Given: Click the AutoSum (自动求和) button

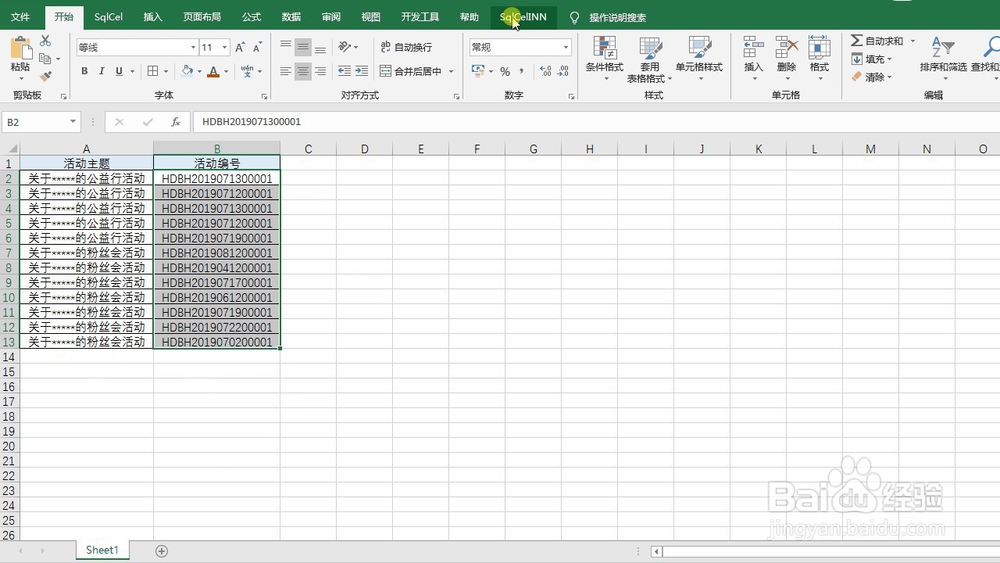Looking at the screenshot, I should click(x=878, y=41).
